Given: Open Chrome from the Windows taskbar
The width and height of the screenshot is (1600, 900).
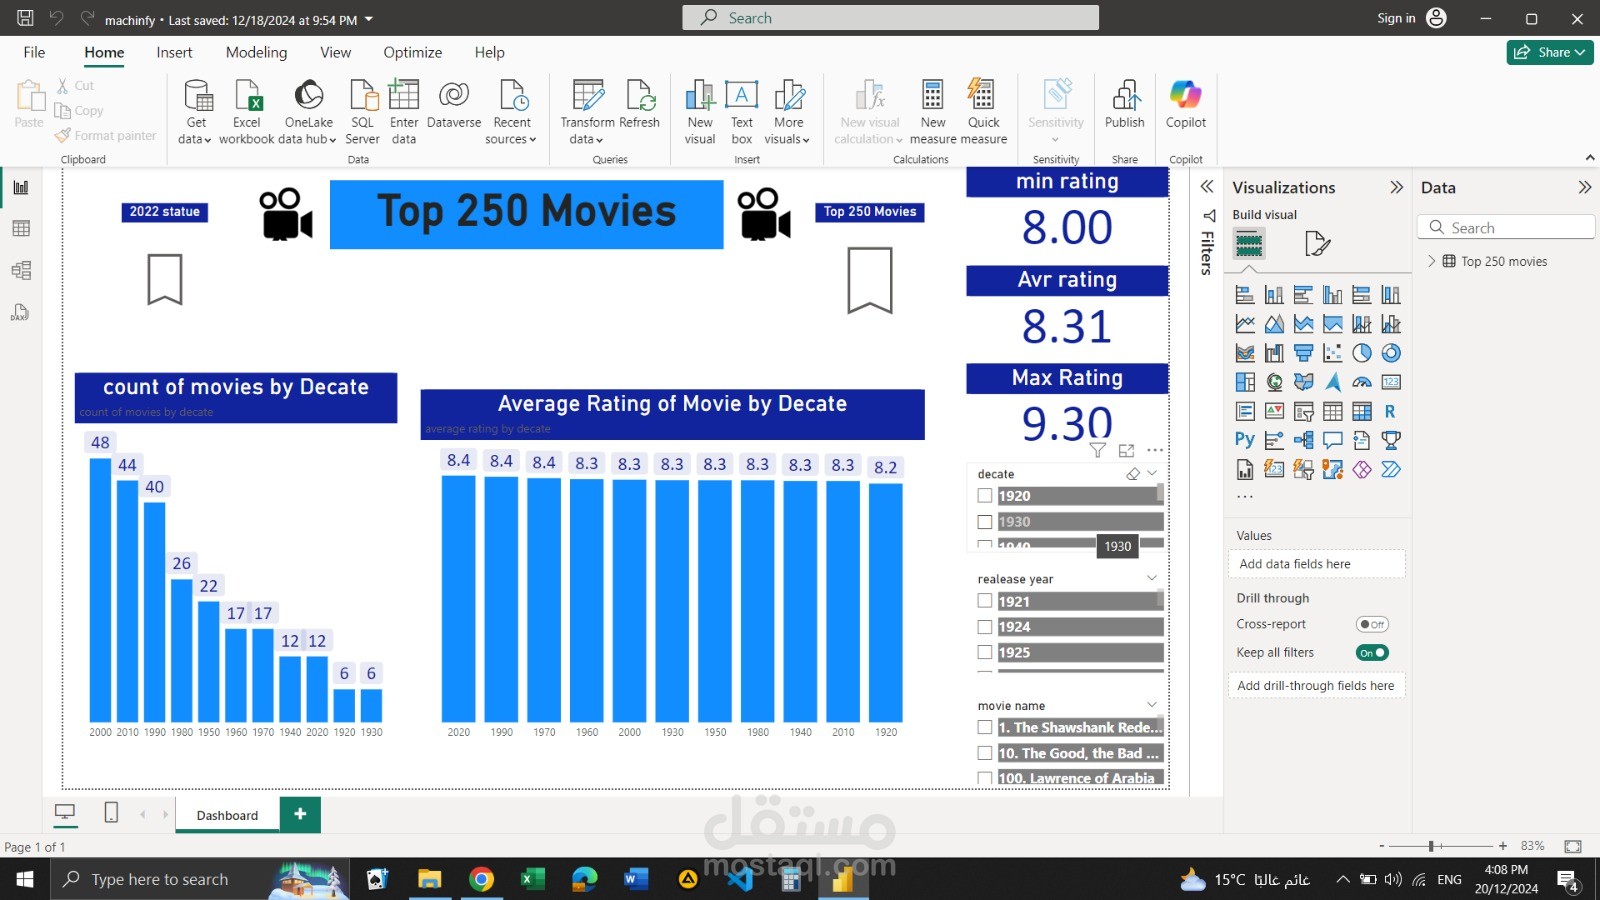Looking at the screenshot, I should pos(481,879).
